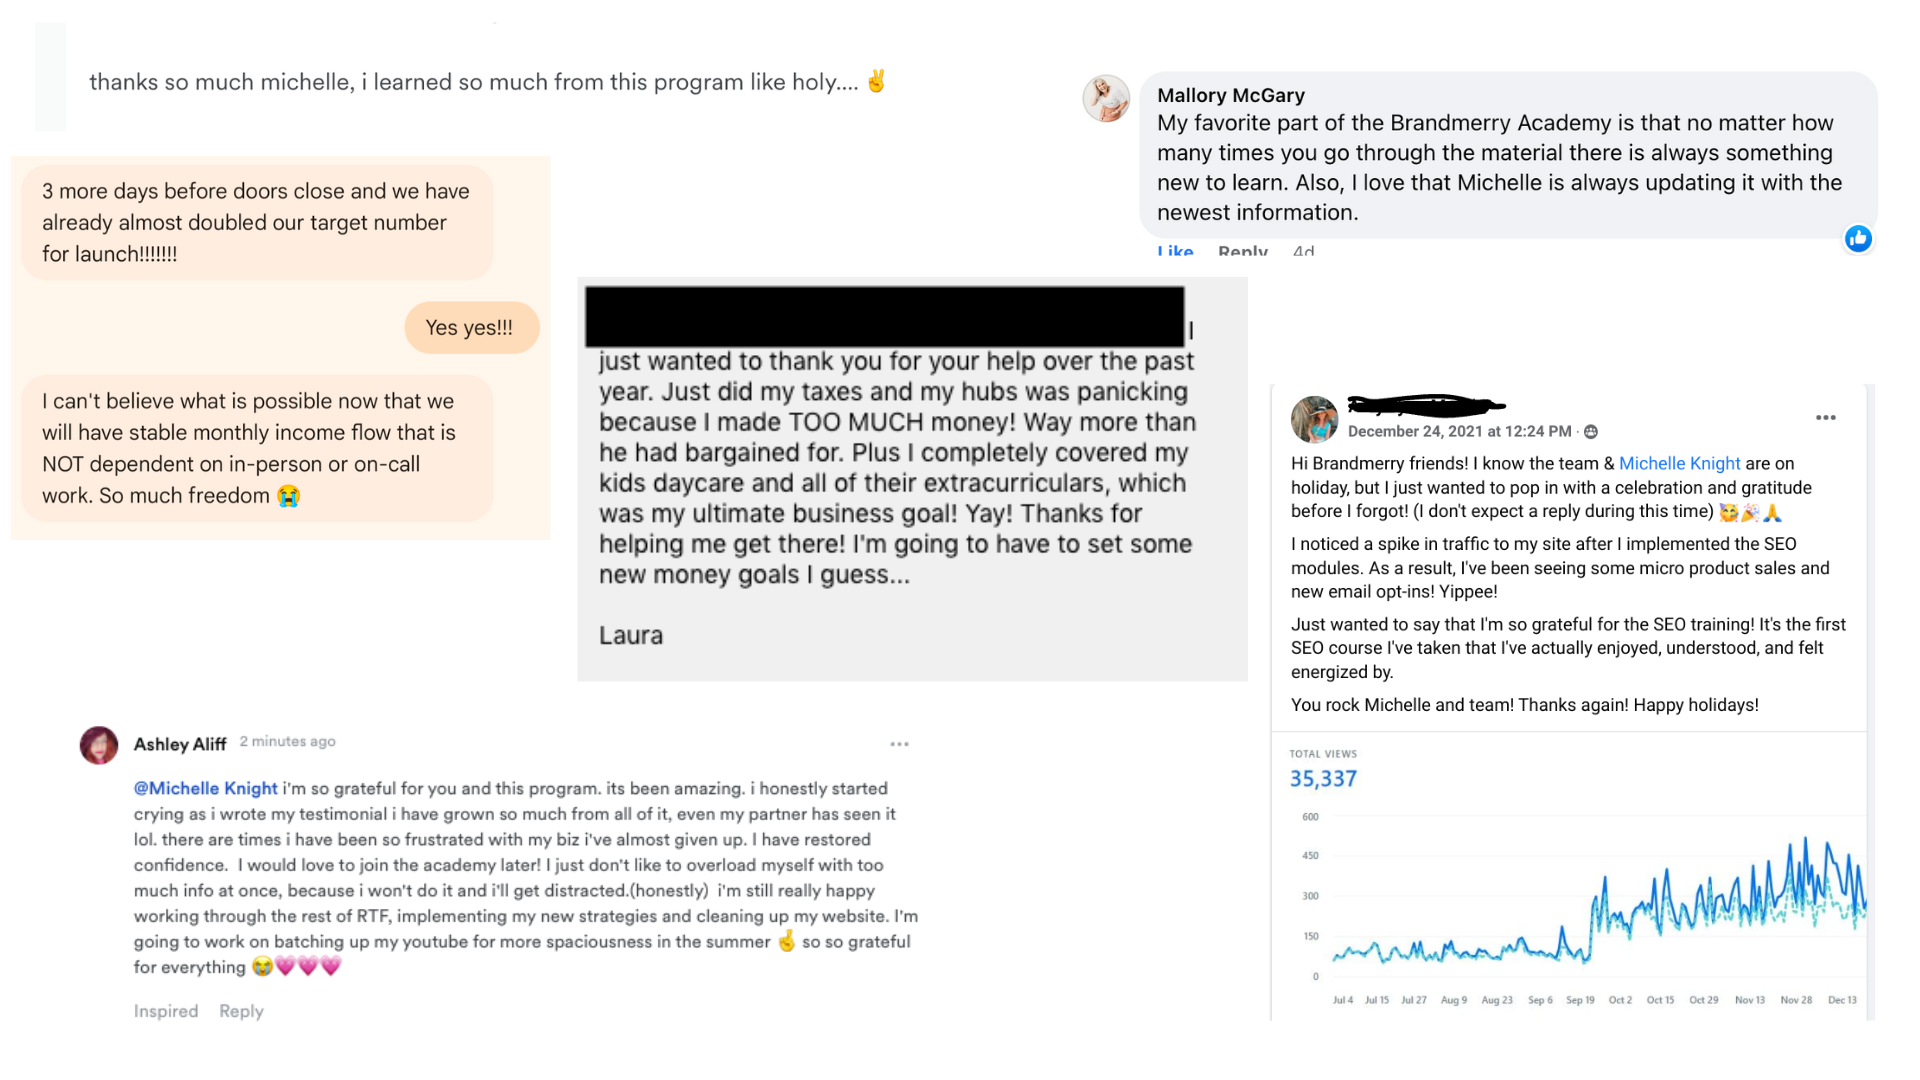Reply to Mallory McGary's comment

tap(1243, 250)
